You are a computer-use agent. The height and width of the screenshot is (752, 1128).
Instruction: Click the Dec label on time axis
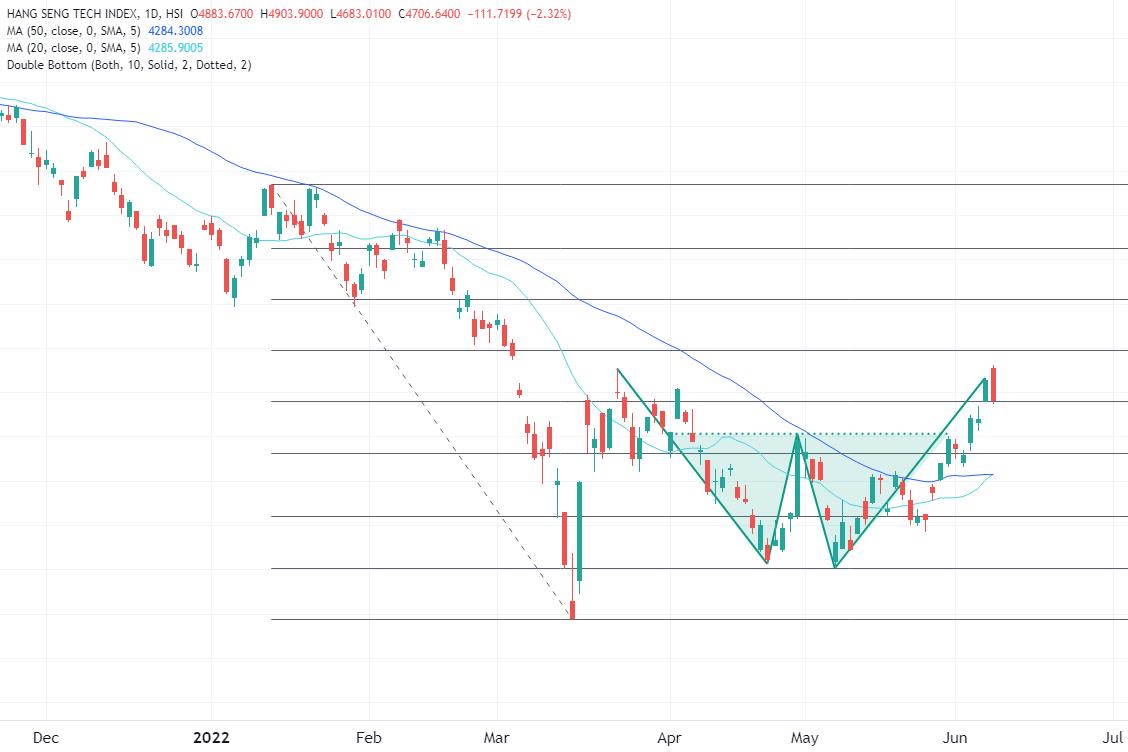(x=46, y=738)
